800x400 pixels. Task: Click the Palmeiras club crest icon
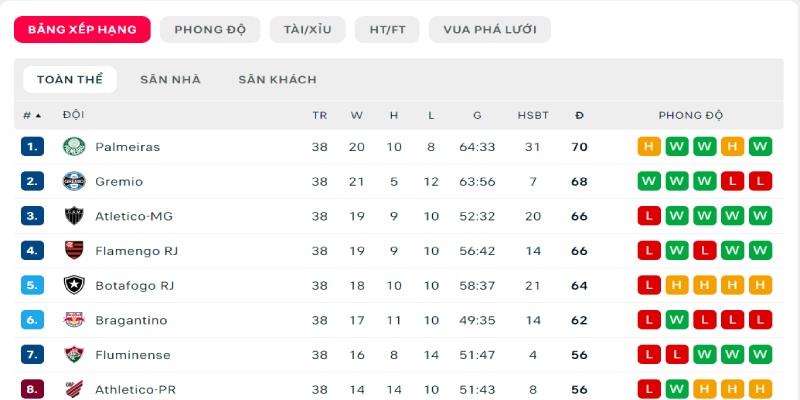point(74,147)
